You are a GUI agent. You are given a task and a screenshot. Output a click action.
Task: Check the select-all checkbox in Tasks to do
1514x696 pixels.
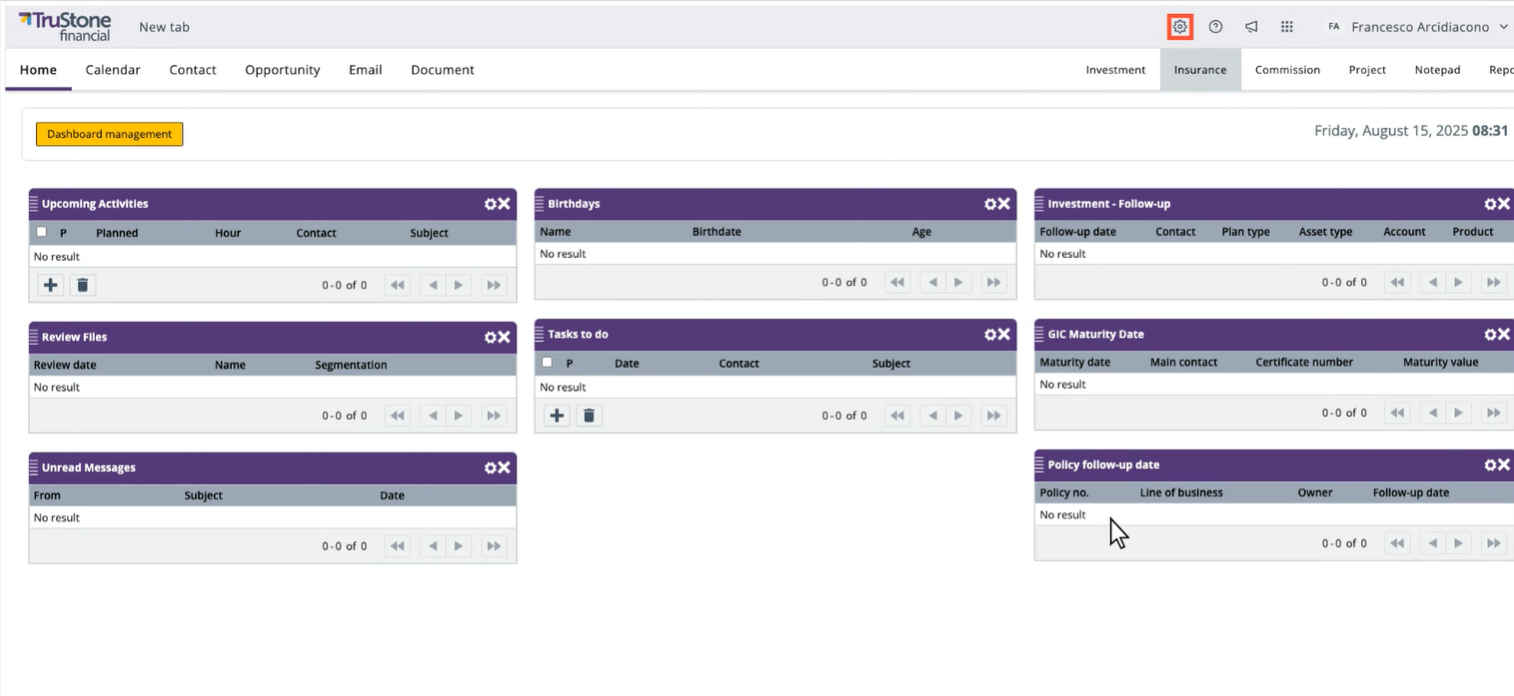(547, 363)
